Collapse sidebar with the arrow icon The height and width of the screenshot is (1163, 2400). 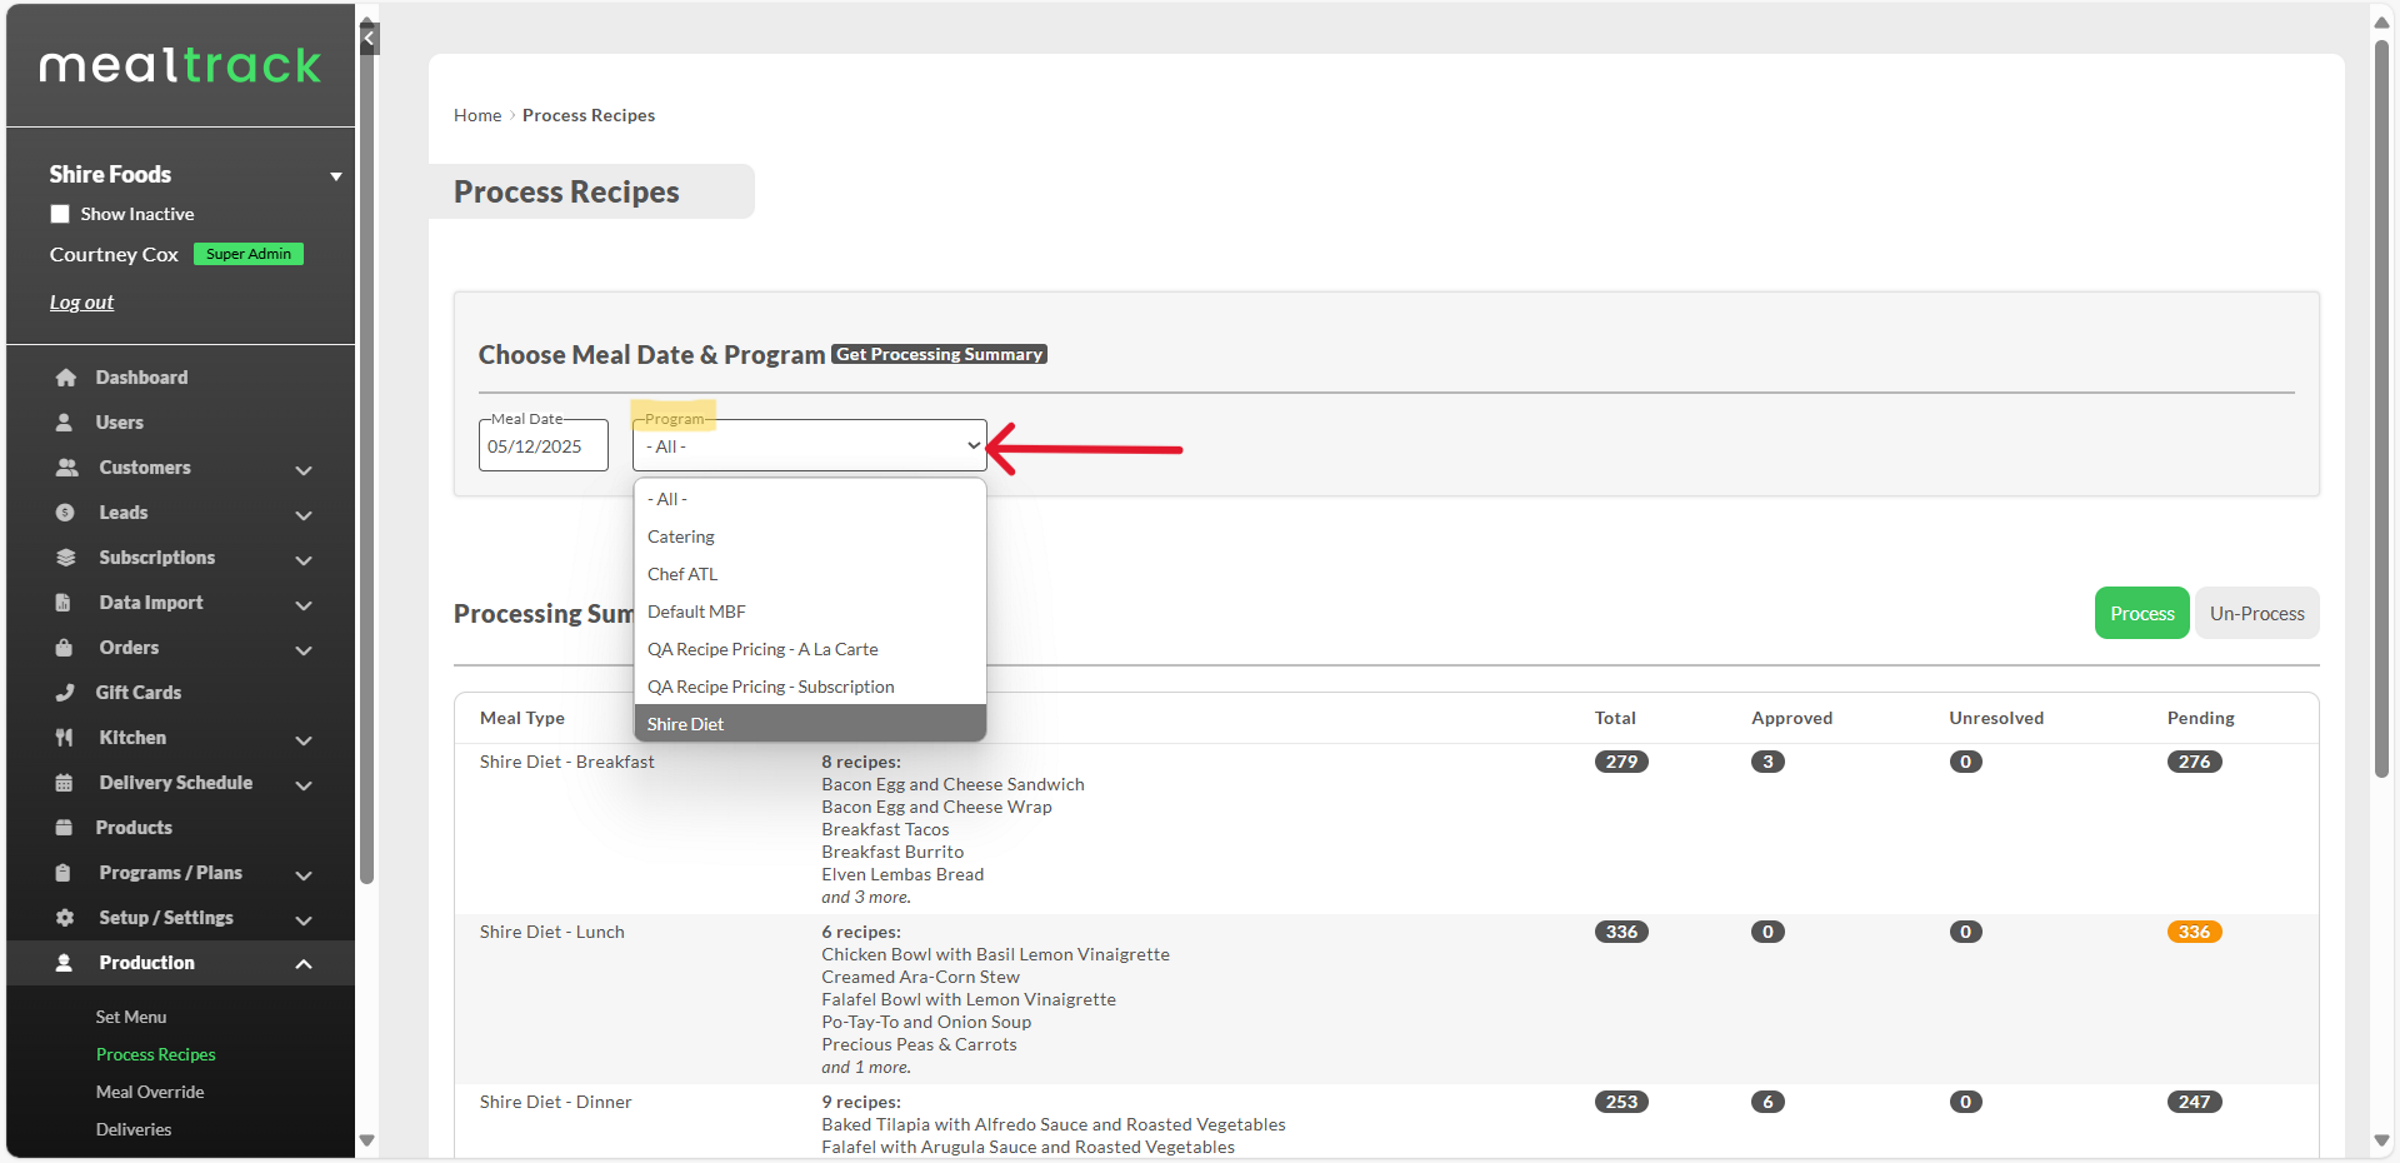tap(369, 38)
